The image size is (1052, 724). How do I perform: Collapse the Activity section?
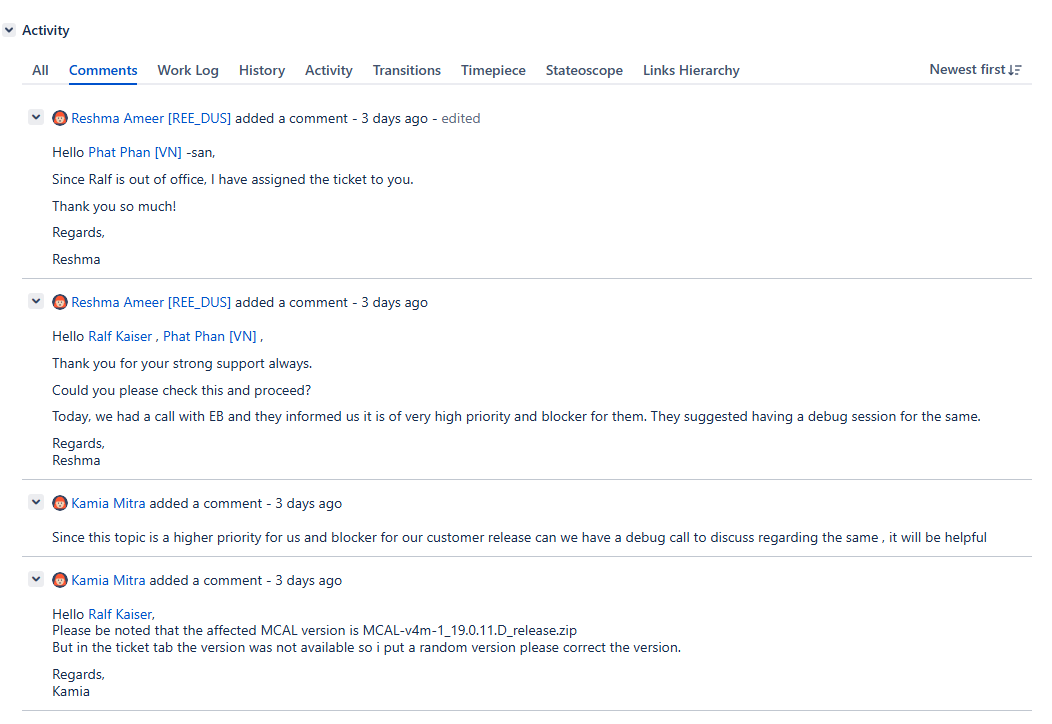(10, 30)
